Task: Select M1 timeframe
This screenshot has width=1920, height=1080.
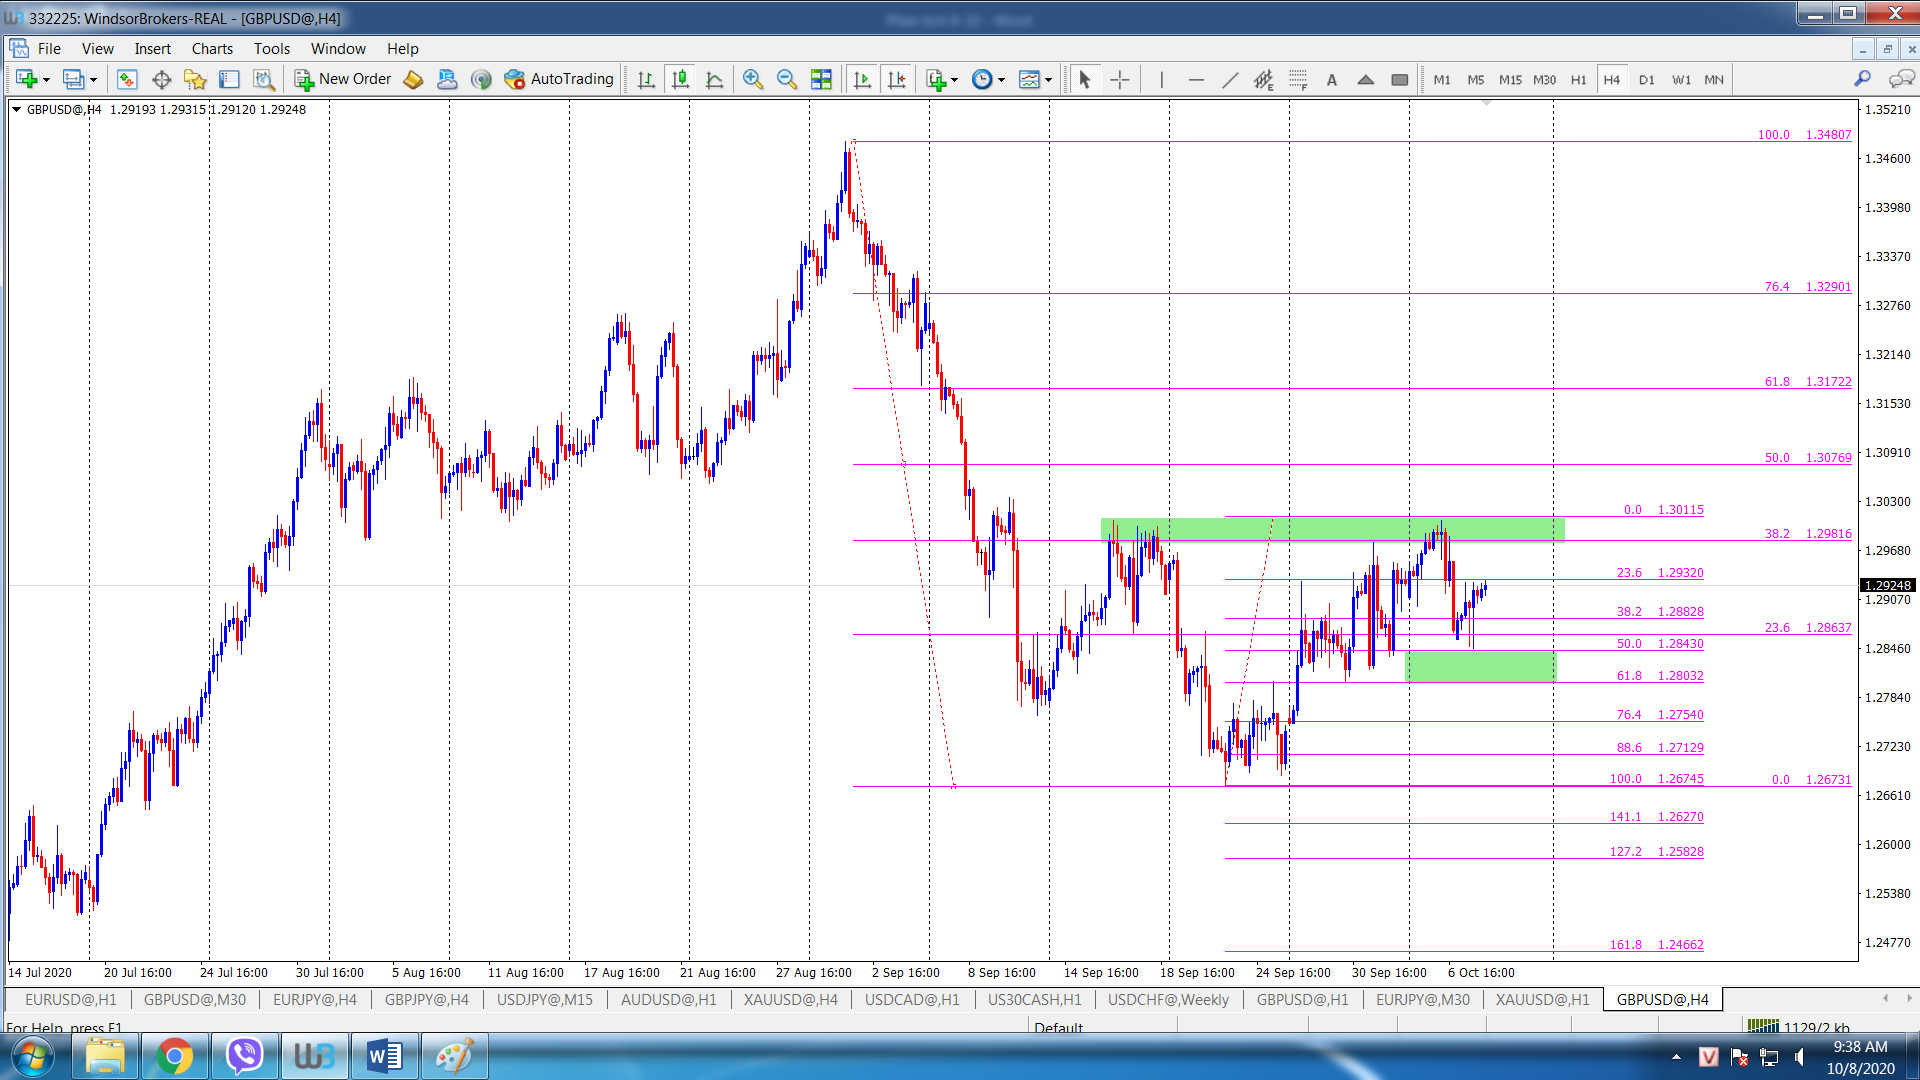Action: (x=1441, y=79)
